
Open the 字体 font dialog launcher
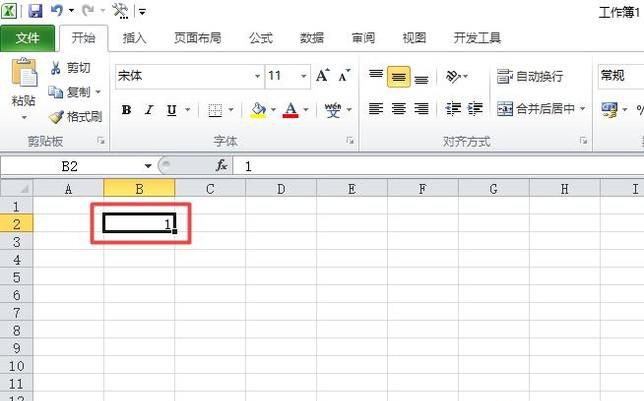point(350,141)
